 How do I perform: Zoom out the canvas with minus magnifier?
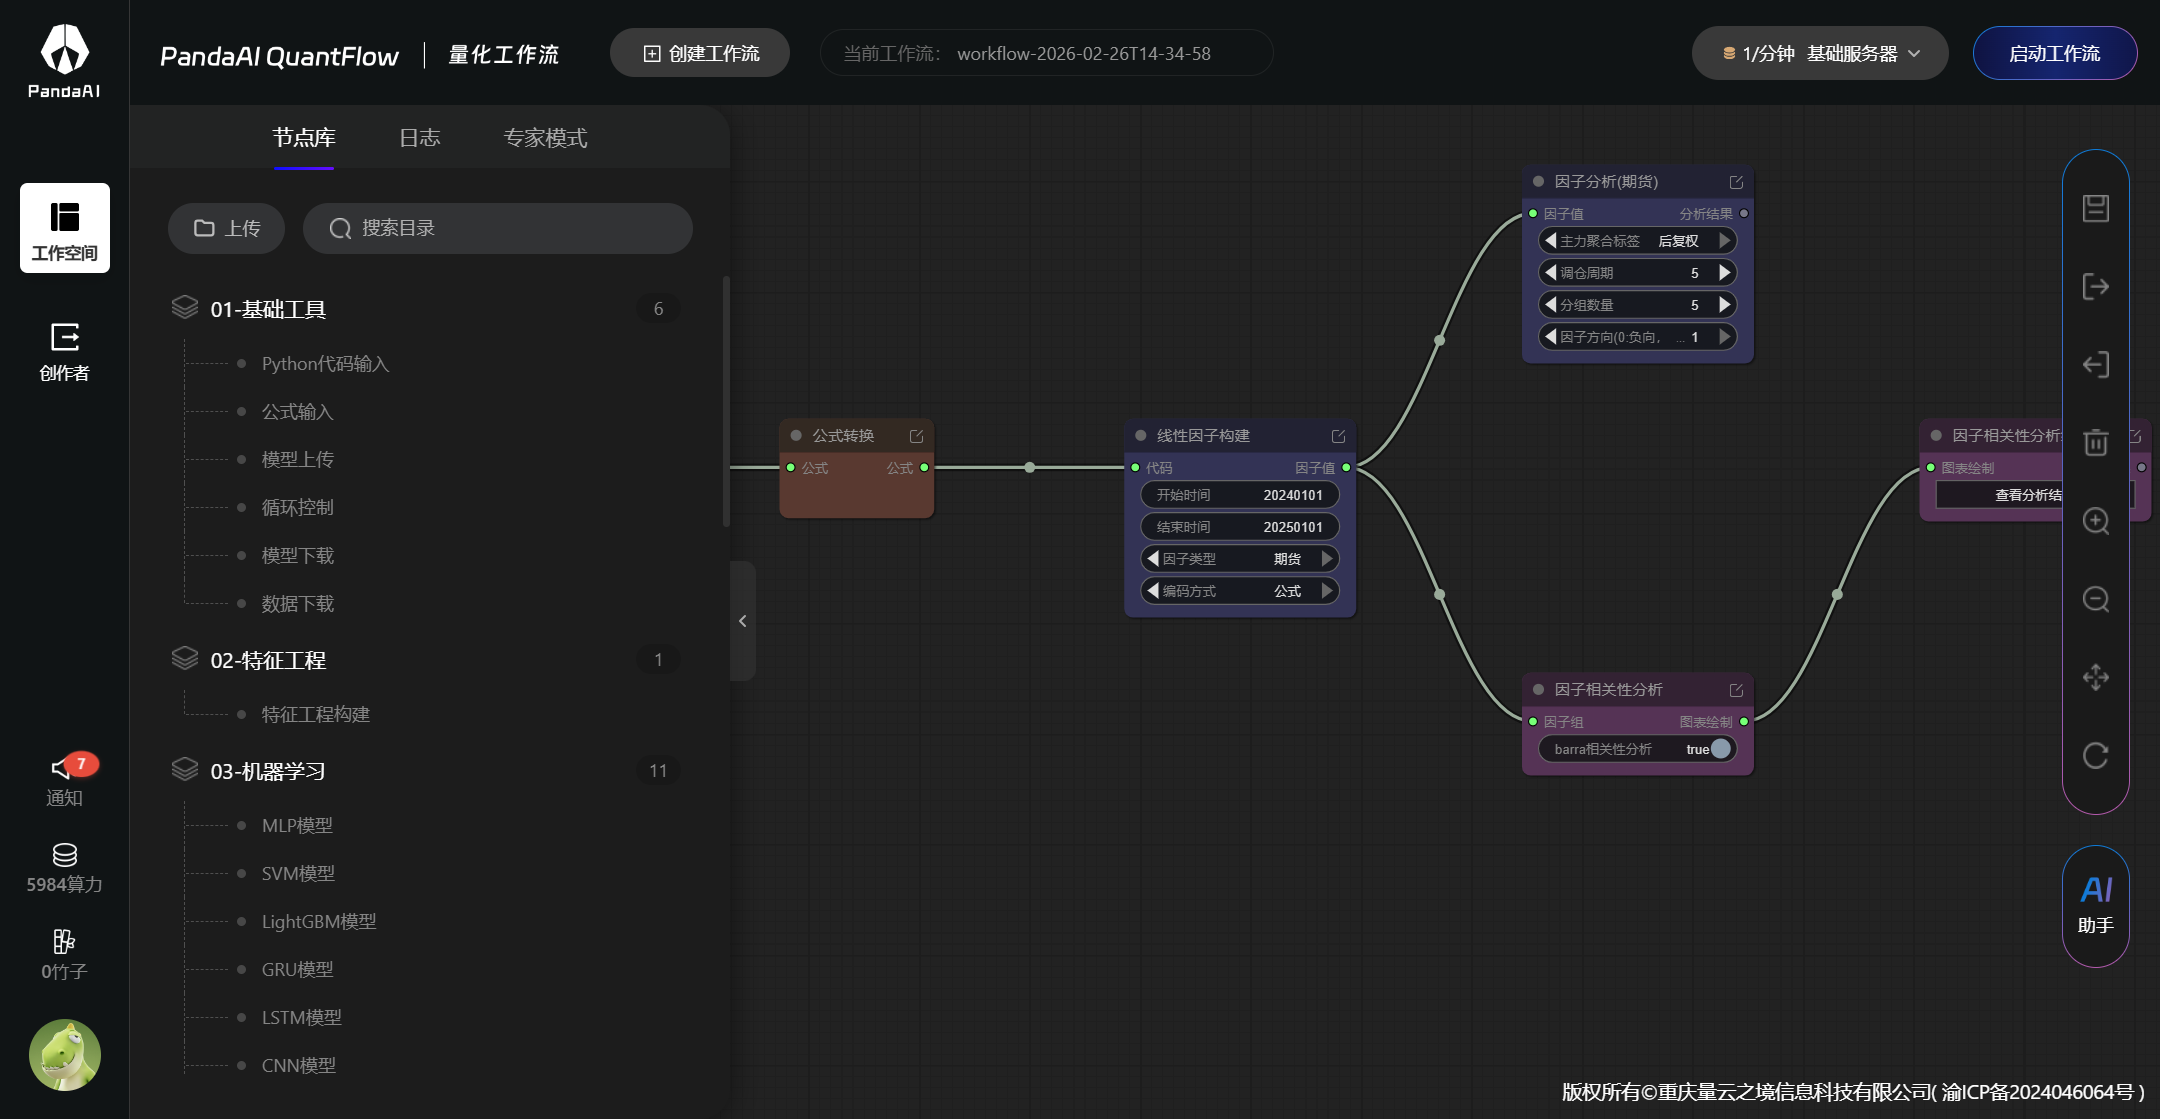[x=2096, y=599]
